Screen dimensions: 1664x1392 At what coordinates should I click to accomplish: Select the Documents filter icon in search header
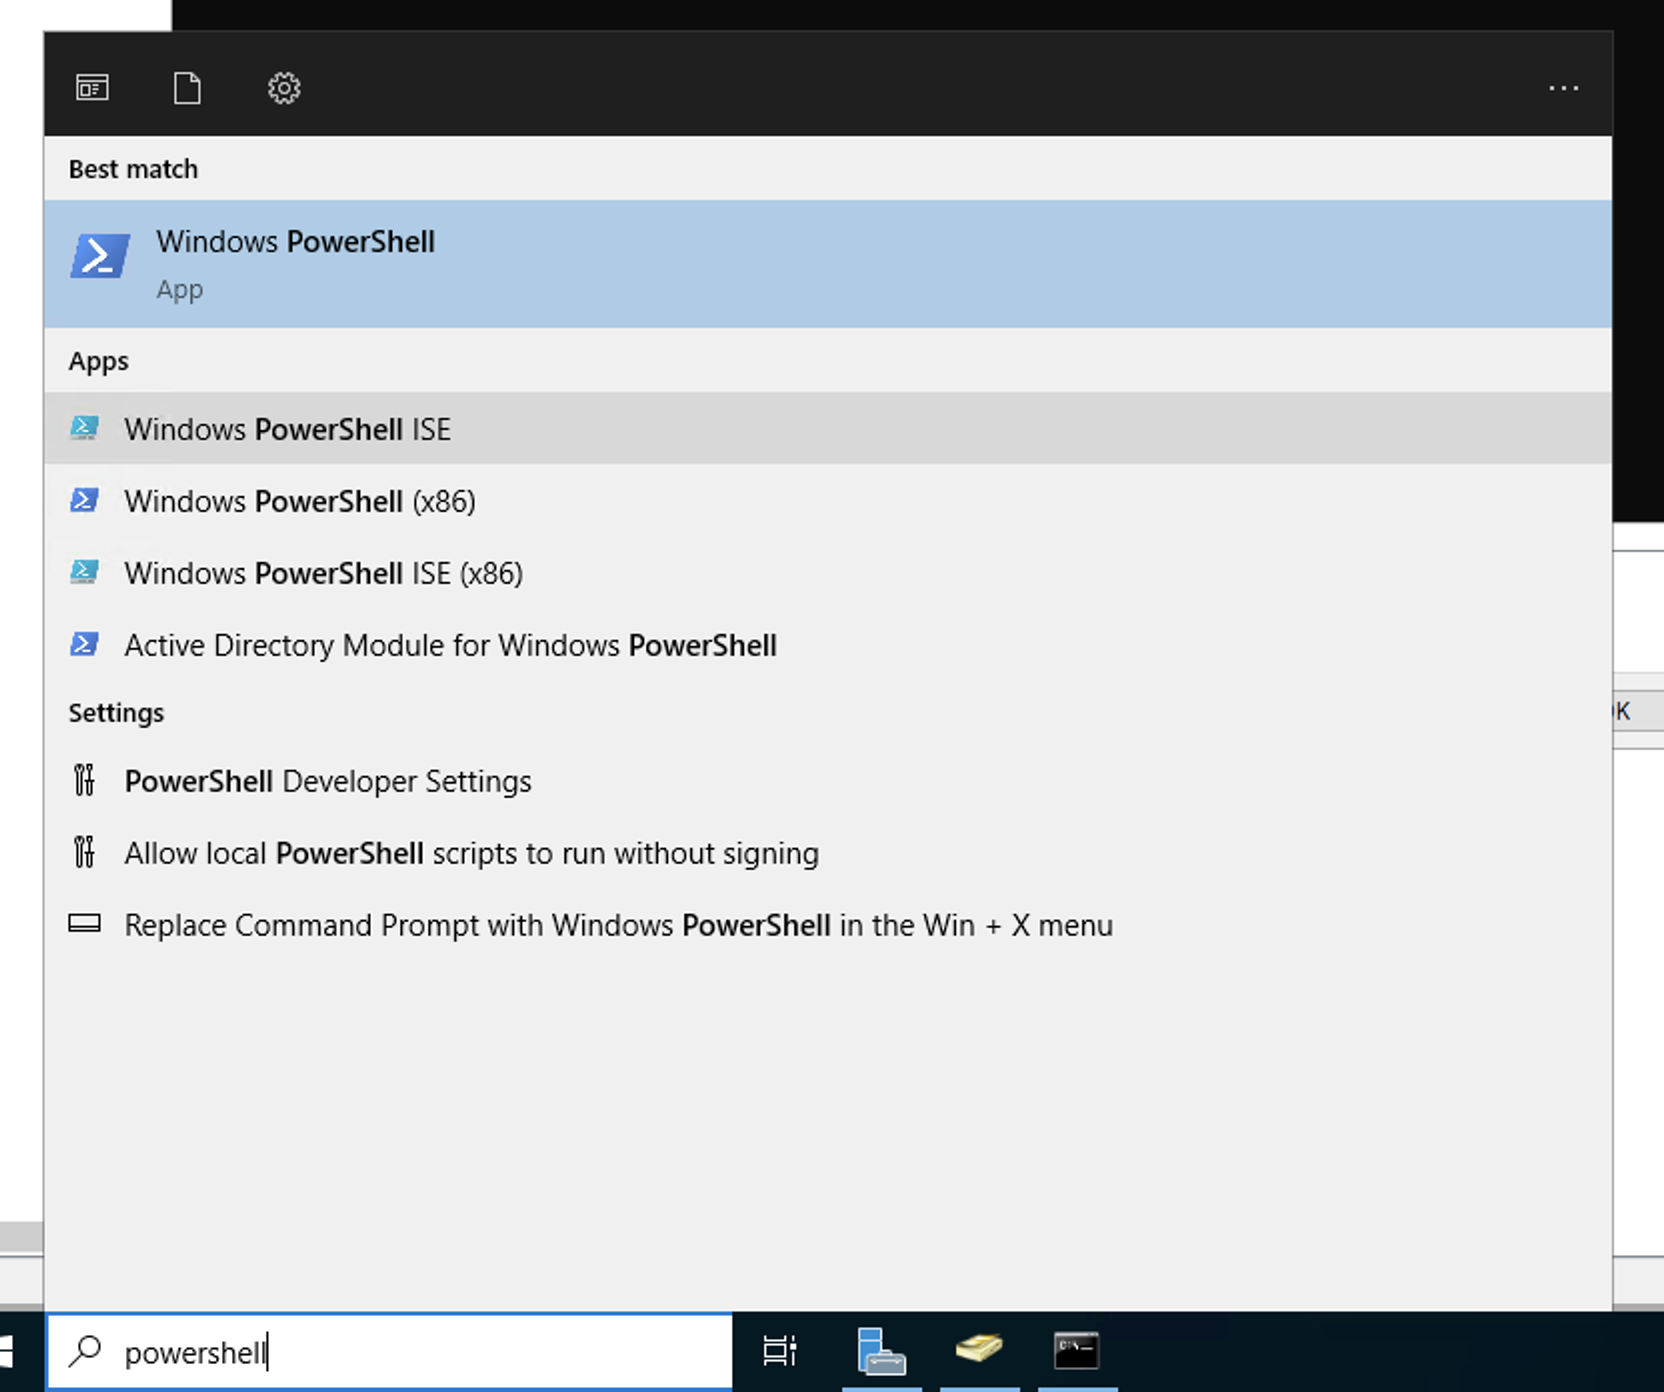click(x=187, y=88)
